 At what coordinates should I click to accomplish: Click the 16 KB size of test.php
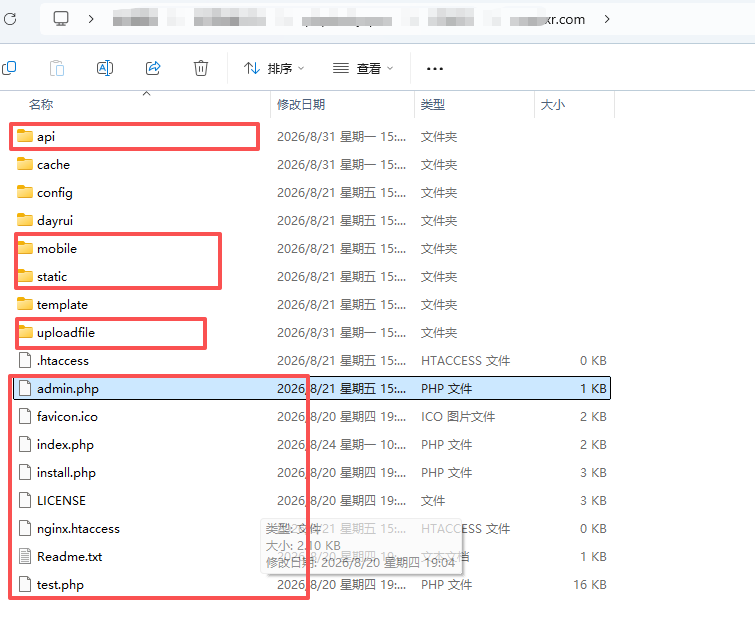tap(590, 585)
